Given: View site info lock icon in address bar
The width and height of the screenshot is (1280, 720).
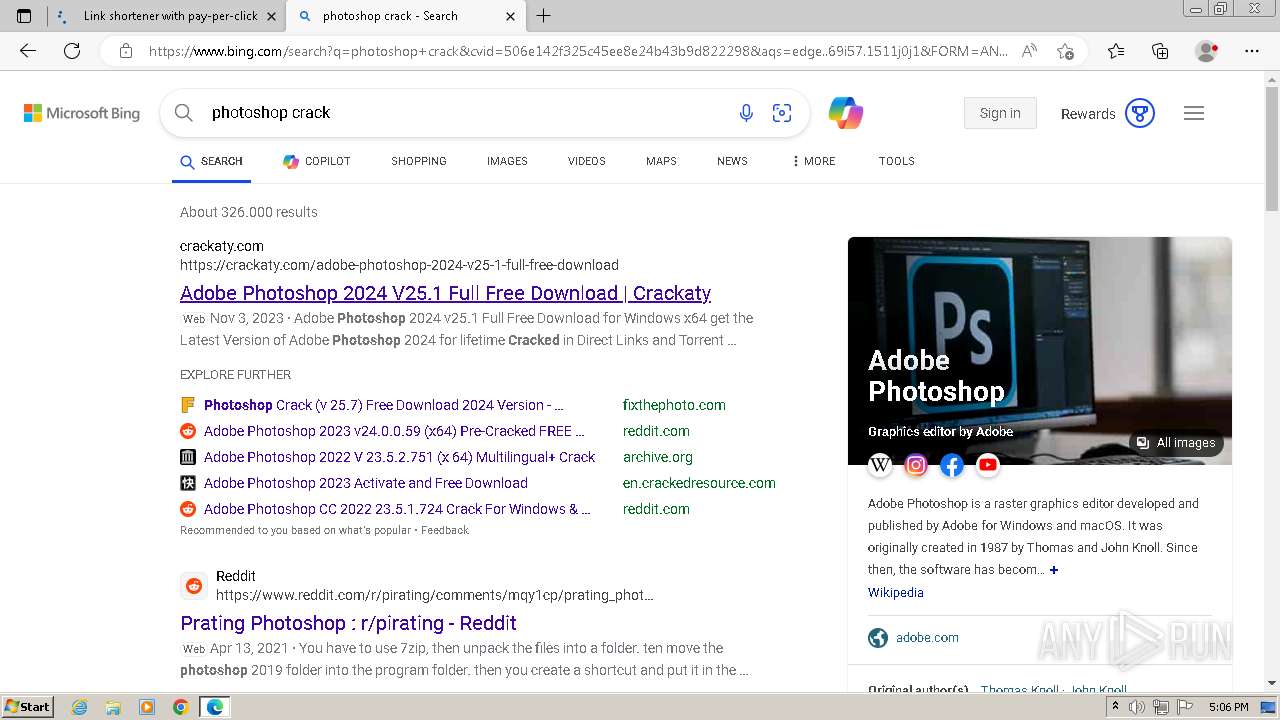Looking at the screenshot, I should (x=126, y=51).
